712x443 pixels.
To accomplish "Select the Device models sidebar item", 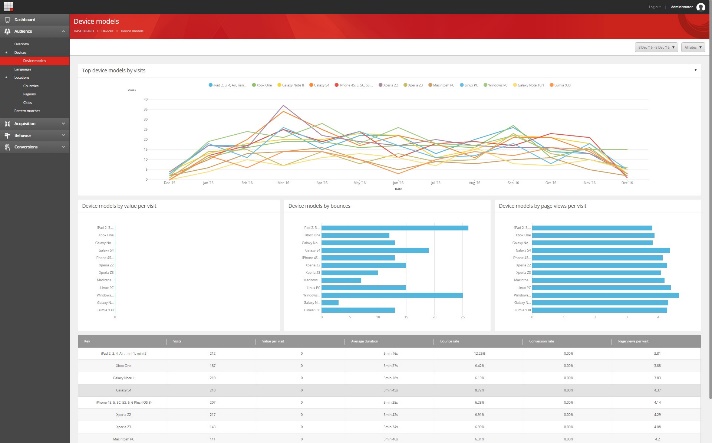I will tap(35, 61).
